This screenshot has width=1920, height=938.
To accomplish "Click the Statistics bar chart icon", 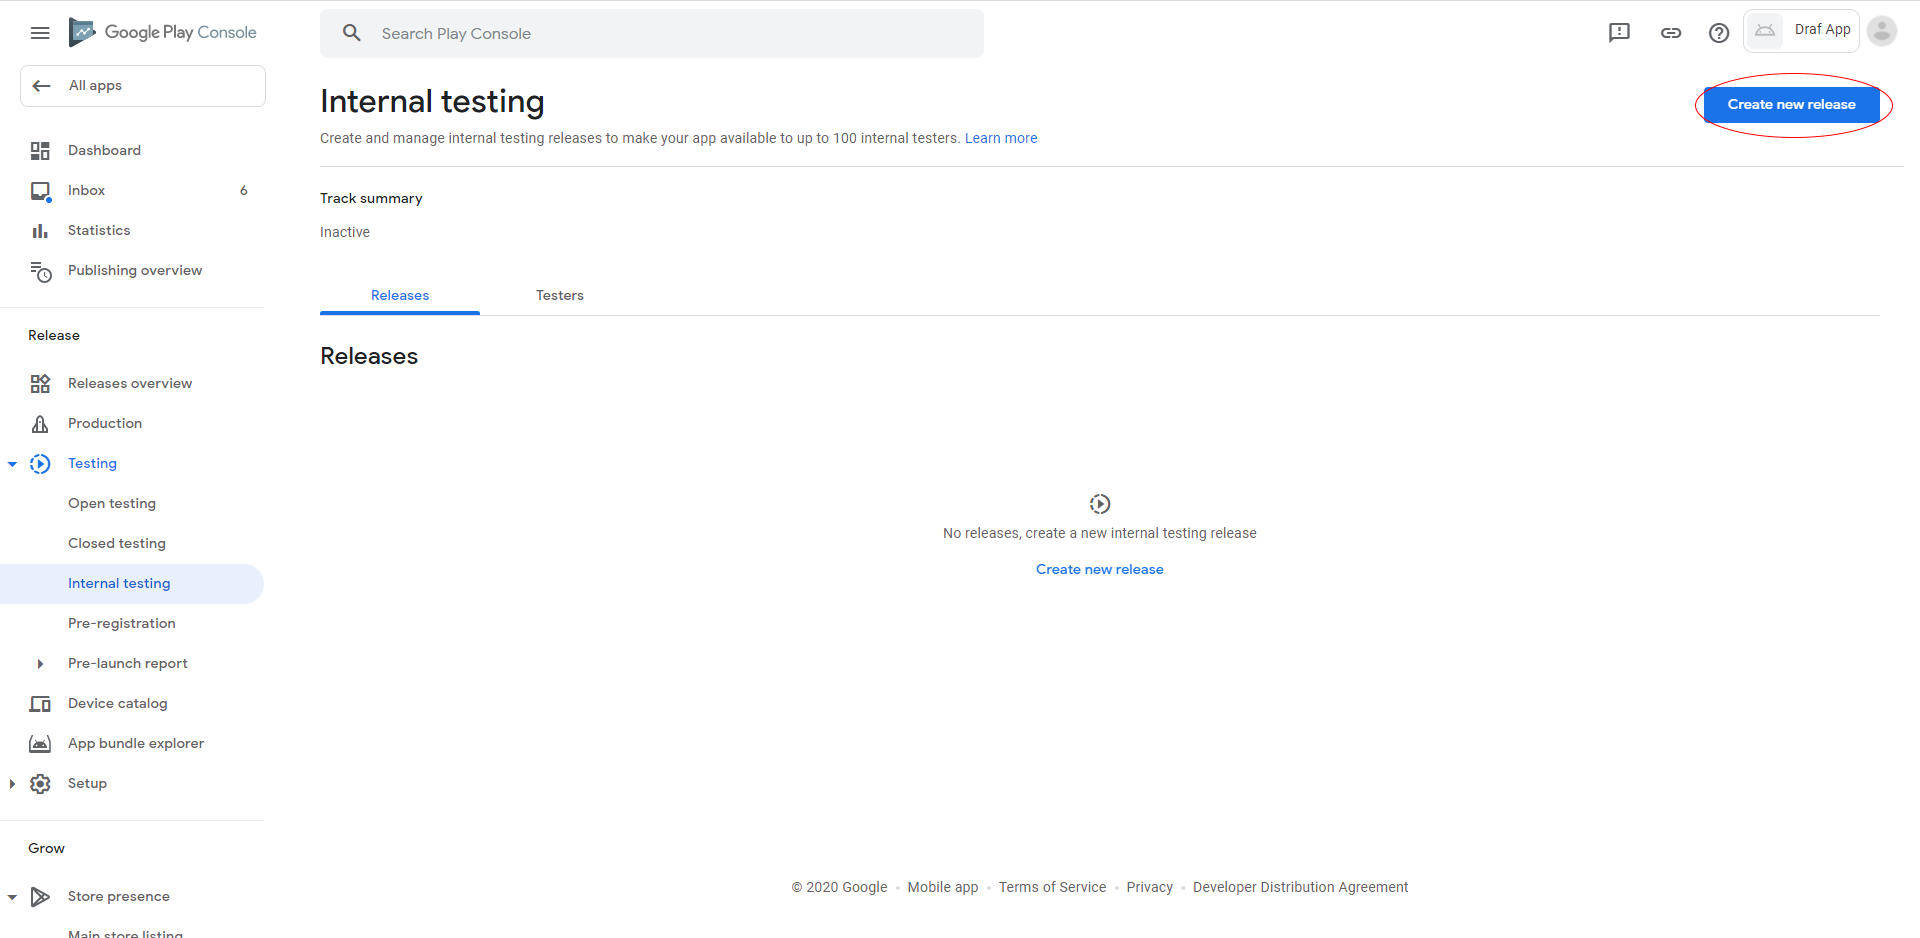I will (40, 231).
